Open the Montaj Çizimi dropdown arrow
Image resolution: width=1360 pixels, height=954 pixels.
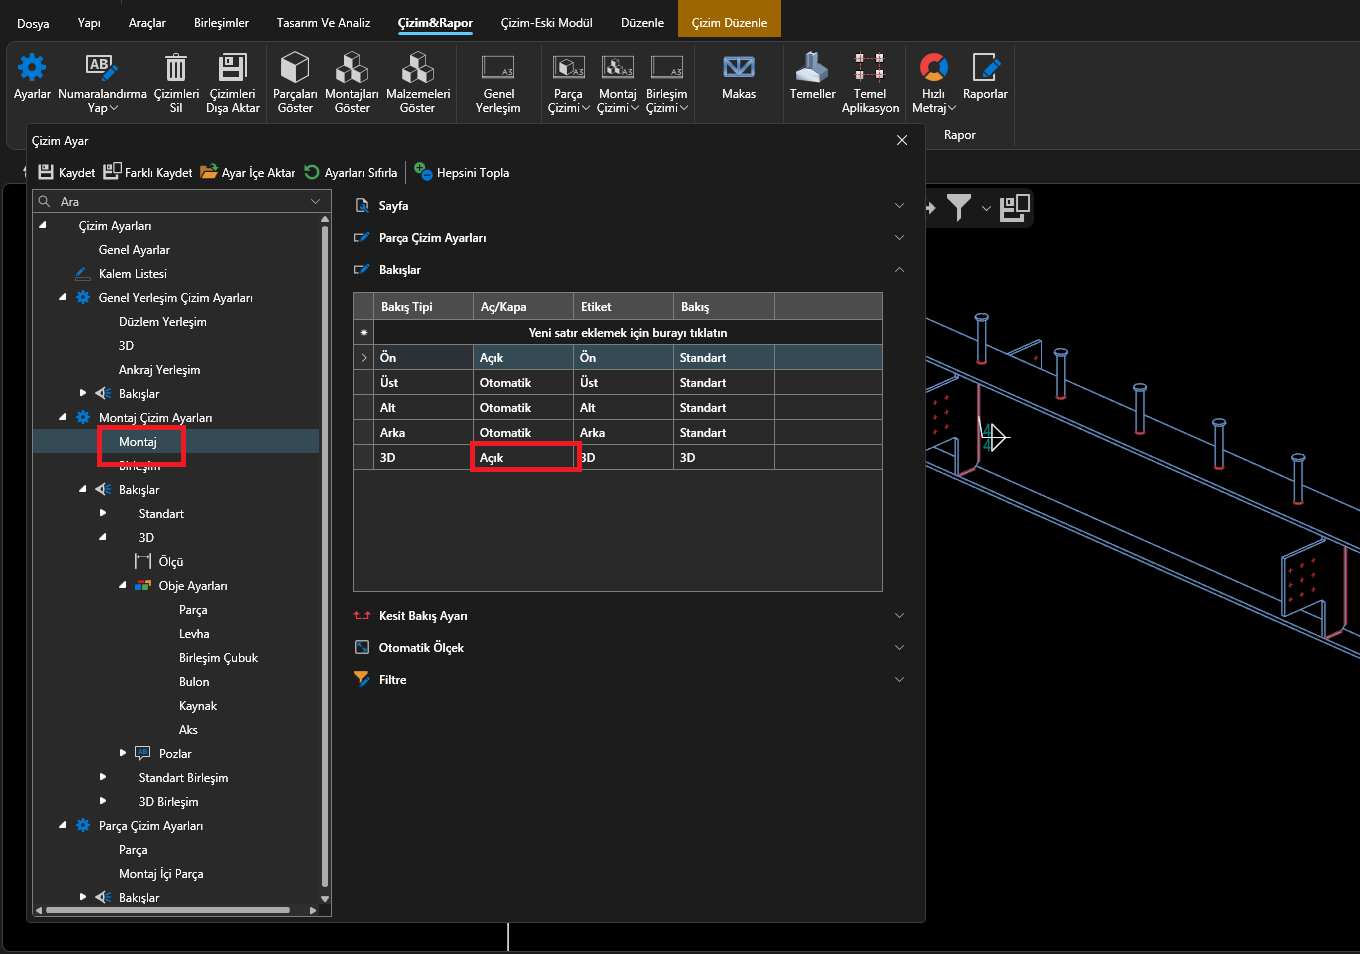click(x=635, y=108)
